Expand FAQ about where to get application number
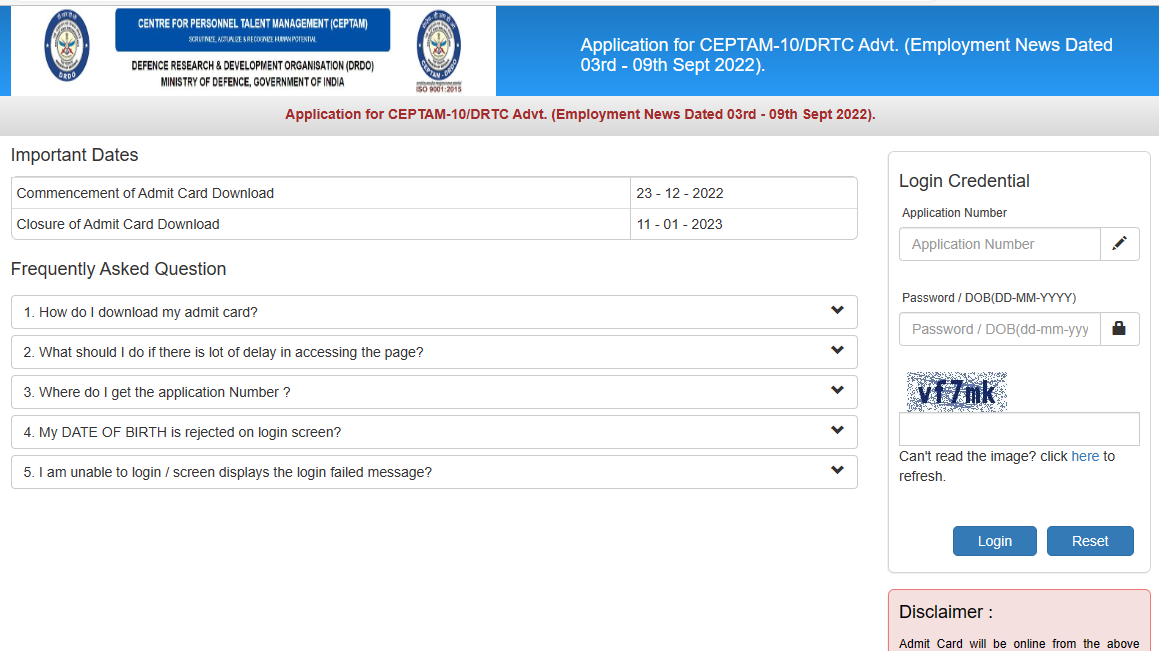 click(x=433, y=391)
